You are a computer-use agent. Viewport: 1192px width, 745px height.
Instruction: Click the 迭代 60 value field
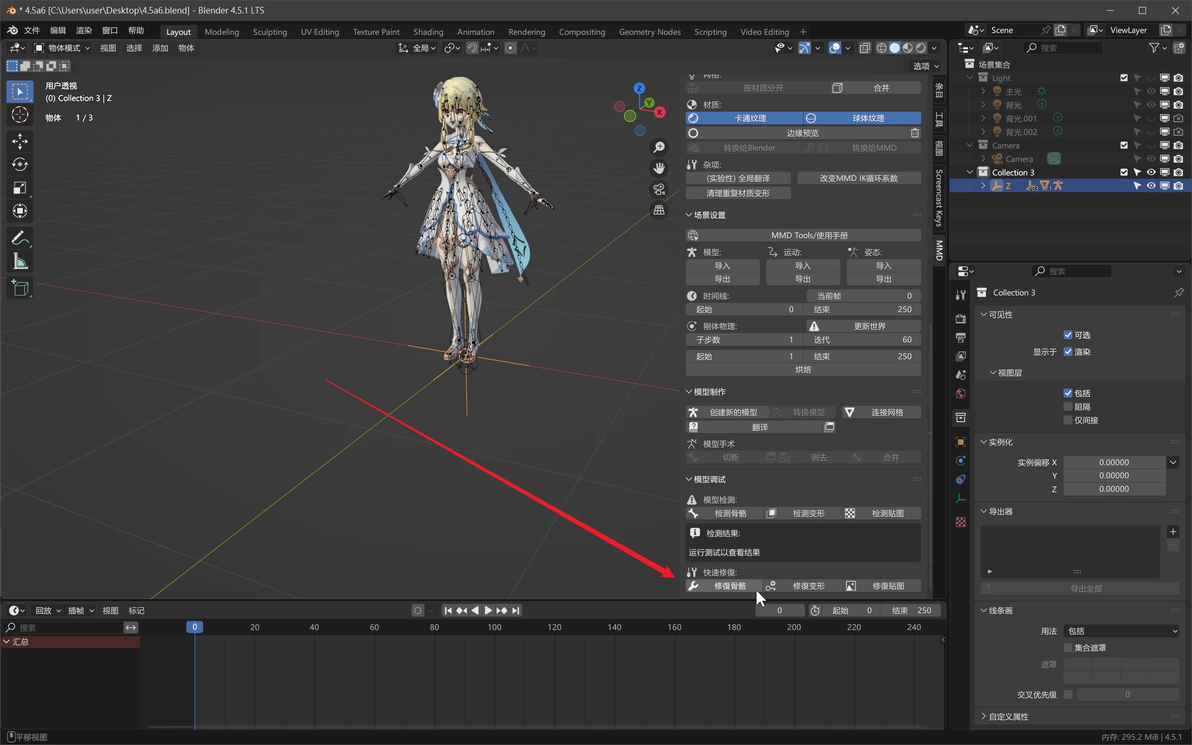click(862, 340)
